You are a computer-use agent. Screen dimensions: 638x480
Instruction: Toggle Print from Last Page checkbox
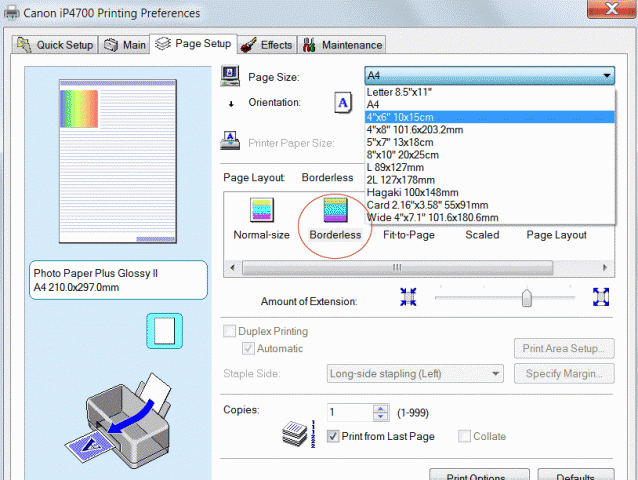(333, 436)
